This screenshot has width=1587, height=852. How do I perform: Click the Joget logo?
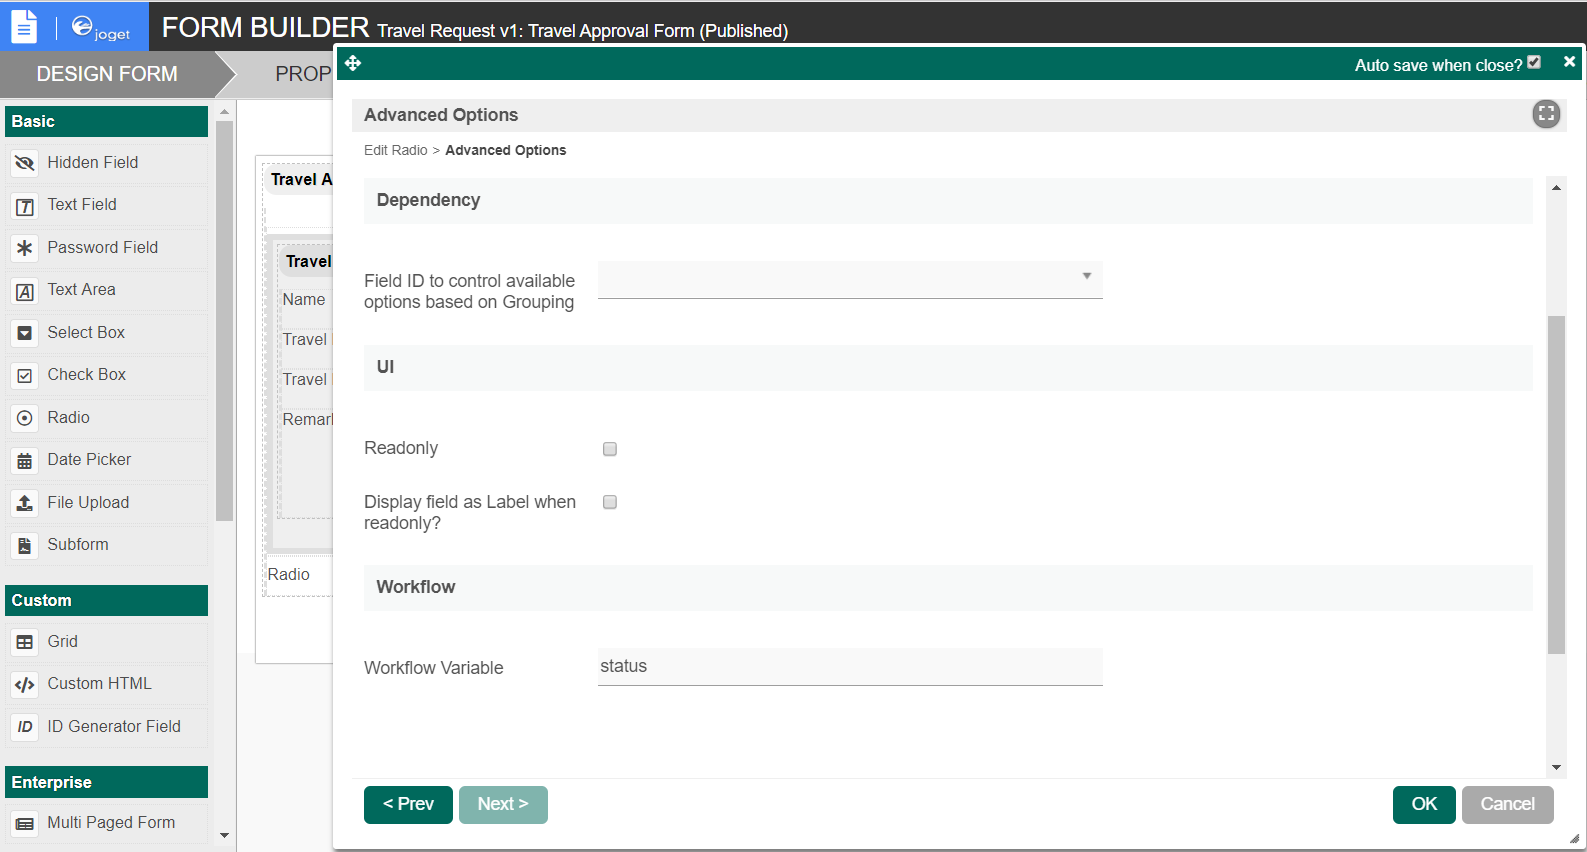tap(101, 28)
